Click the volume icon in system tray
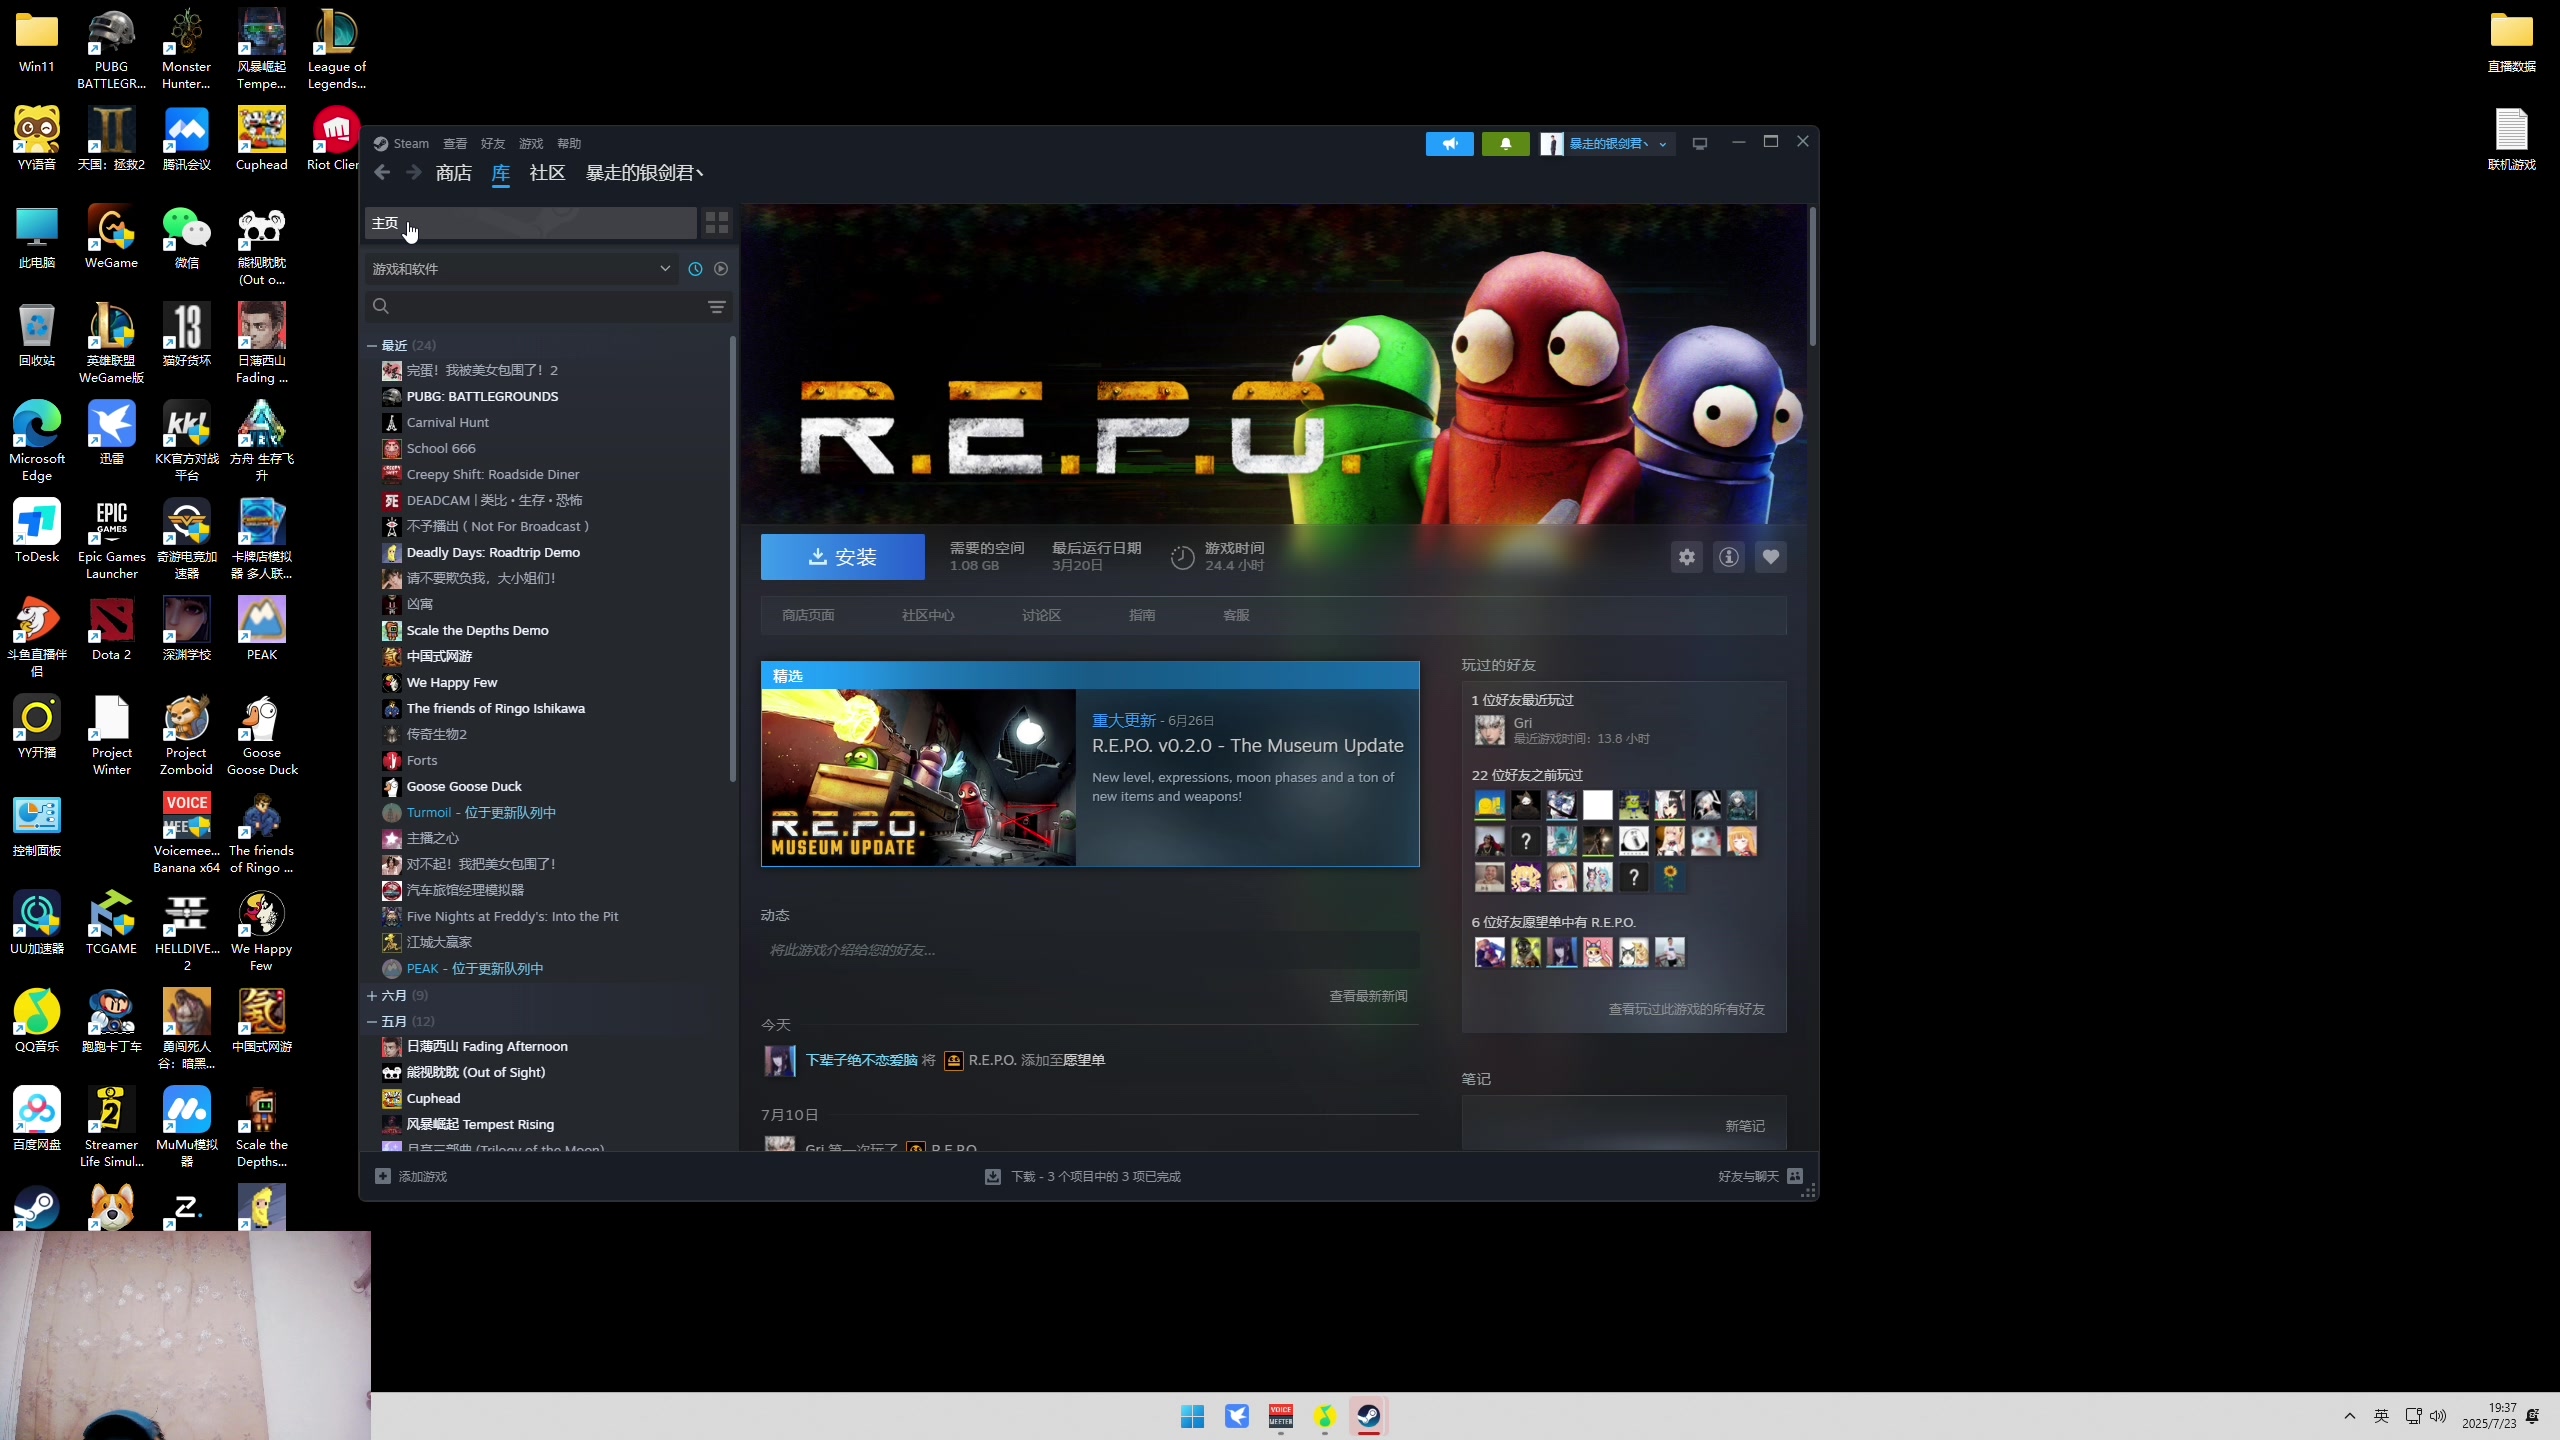This screenshot has height=1440, width=2560. click(2438, 1416)
